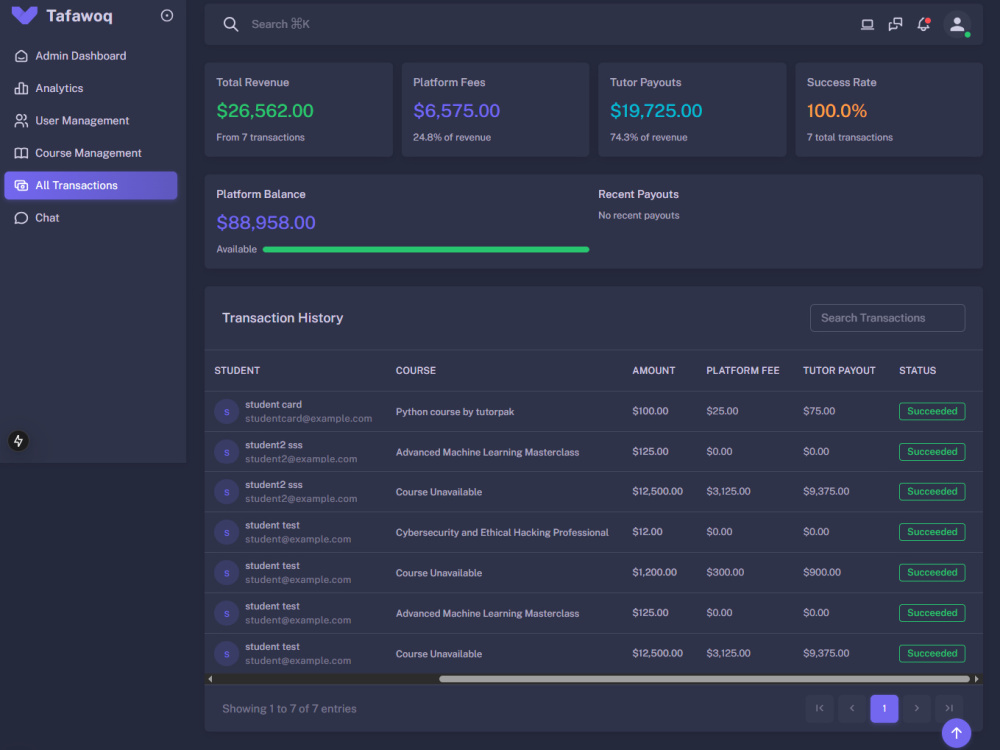This screenshot has width=1000, height=750.
Task: Click 'No recent payouts' text
Action: click(638, 216)
